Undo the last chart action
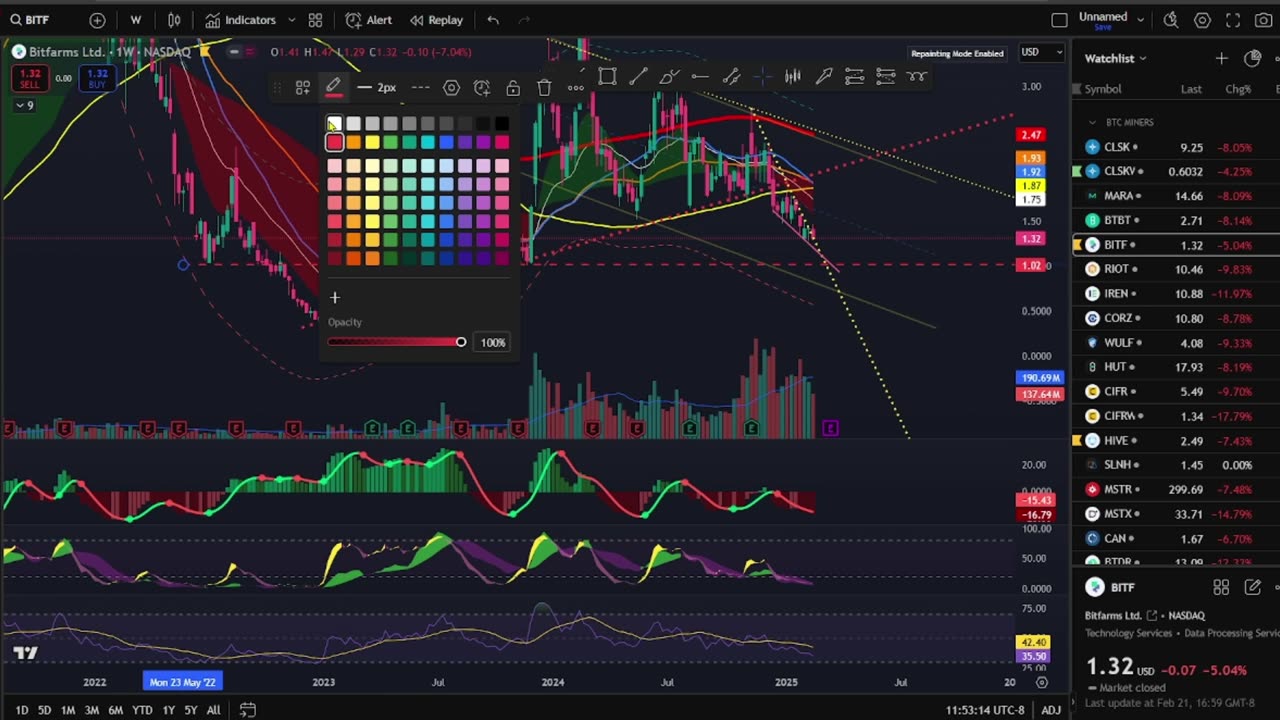This screenshot has width=1280, height=720. click(493, 20)
